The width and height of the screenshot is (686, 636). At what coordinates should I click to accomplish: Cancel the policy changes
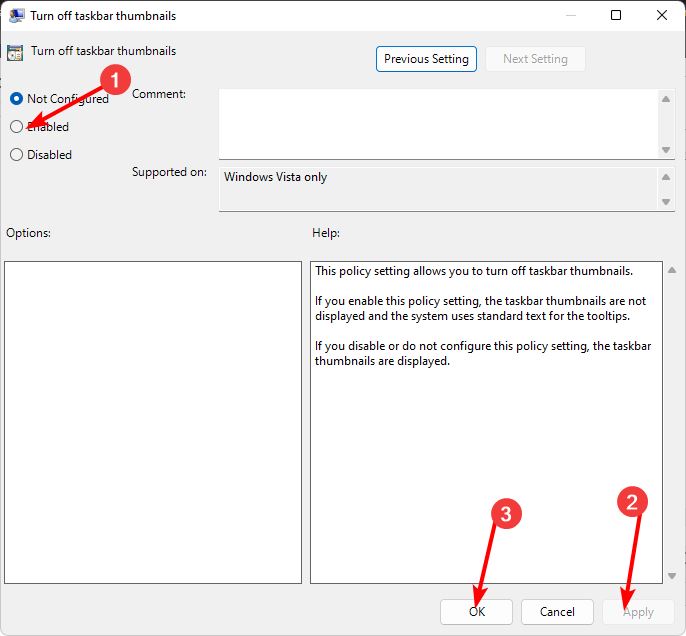pyautogui.click(x=557, y=612)
